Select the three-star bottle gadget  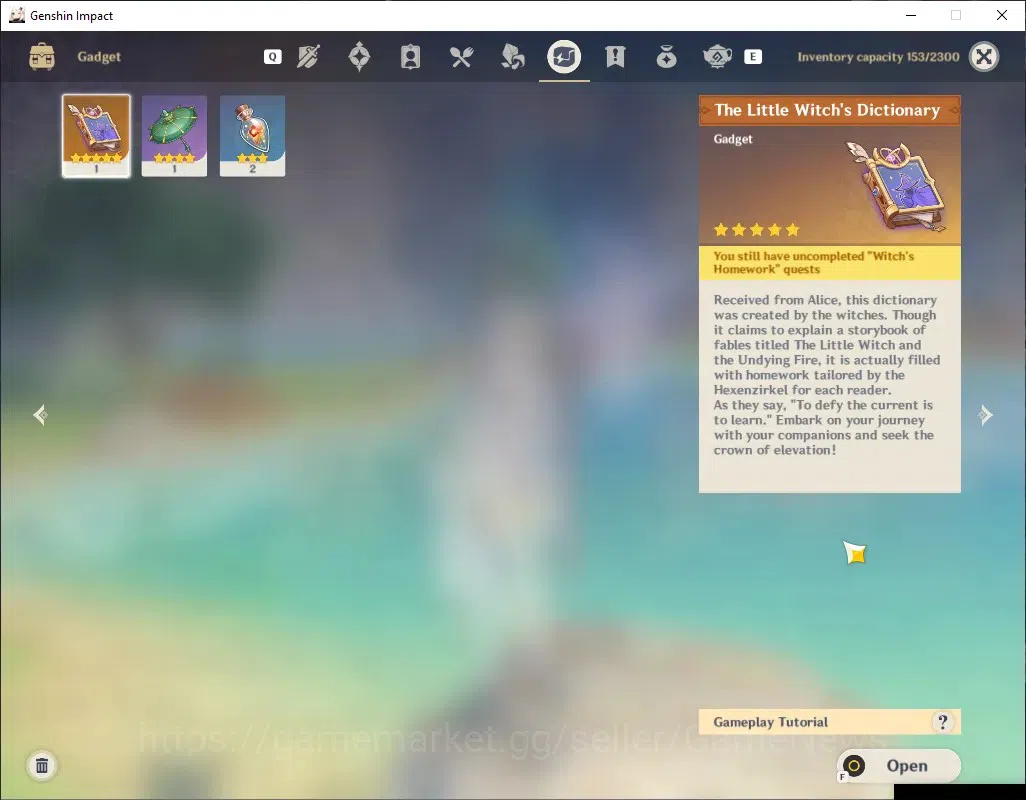253,136
